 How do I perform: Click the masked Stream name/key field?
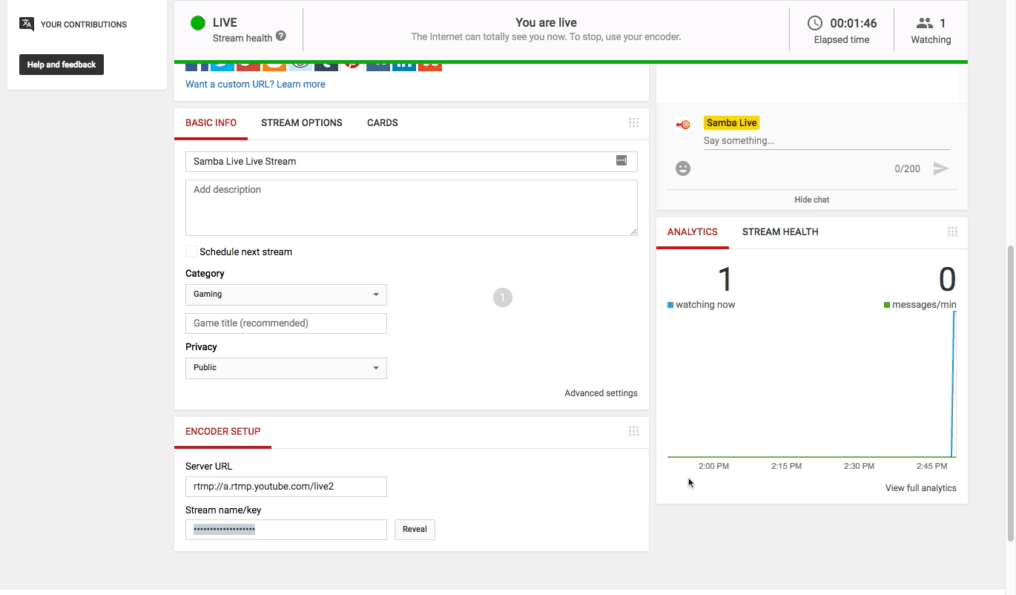pyautogui.click(x=286, y=529)
